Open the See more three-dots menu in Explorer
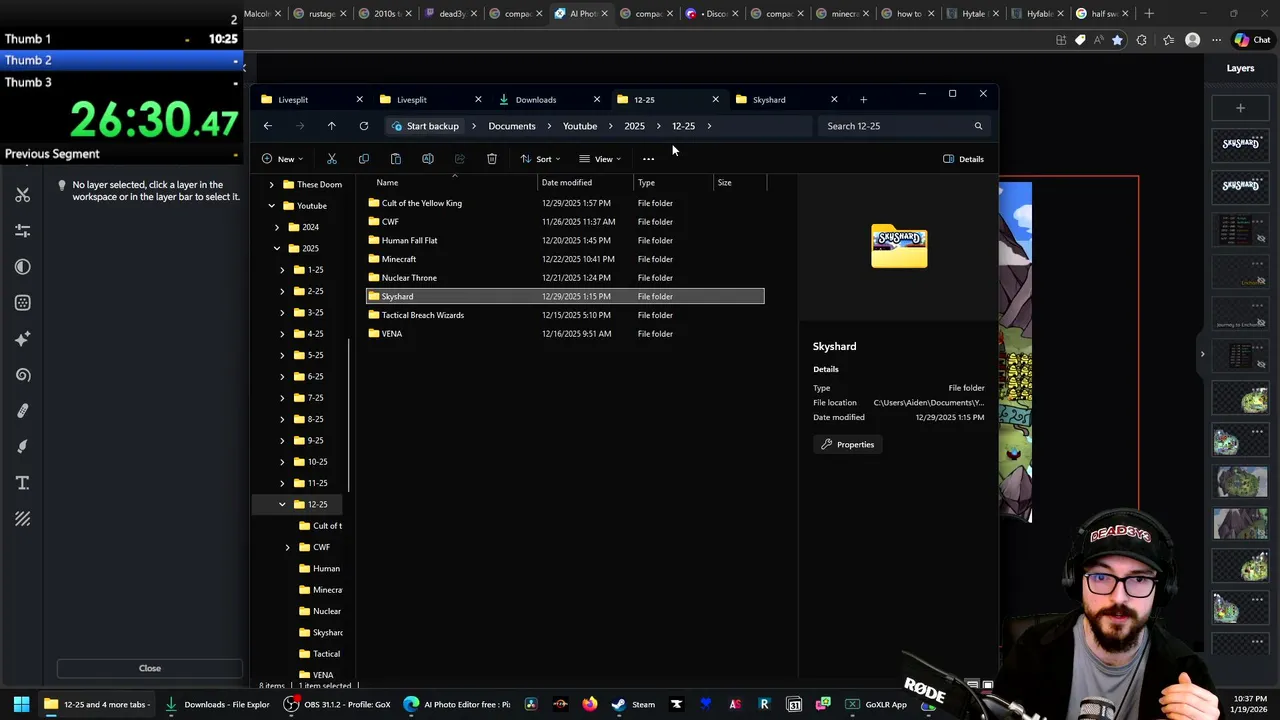This screenshot has width=1280, height=720. (x=648, y=159)
